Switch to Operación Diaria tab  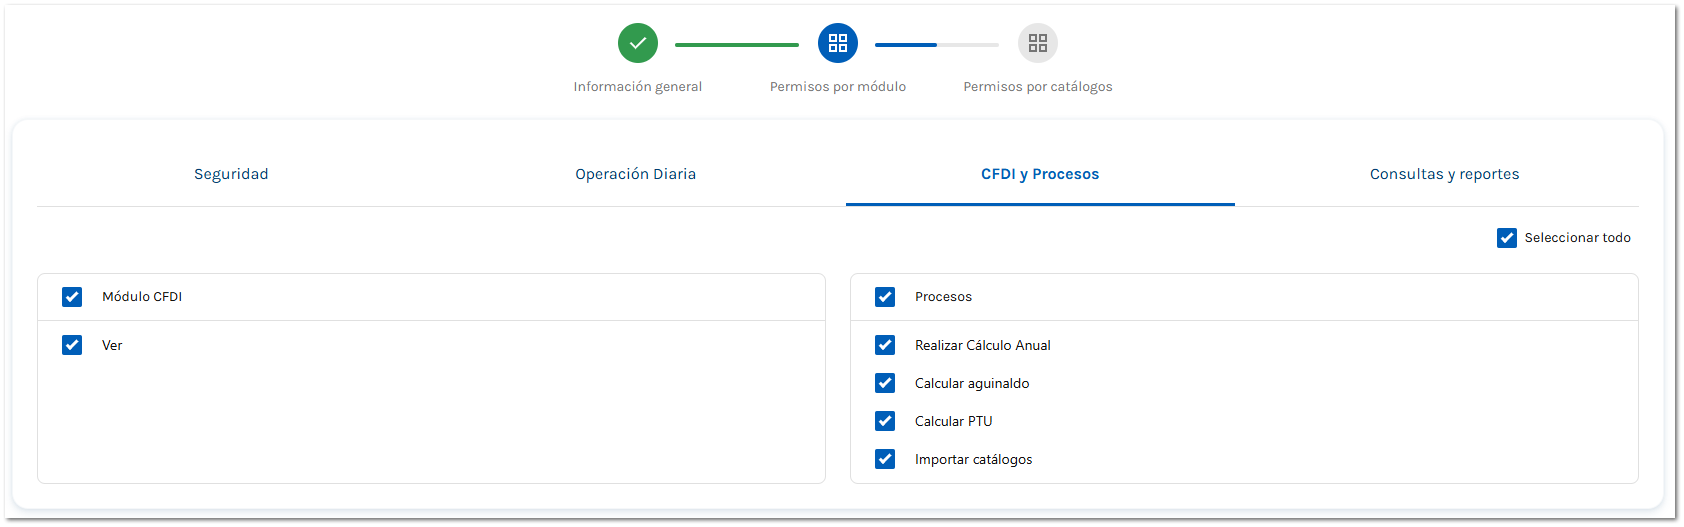pos(636,174)
